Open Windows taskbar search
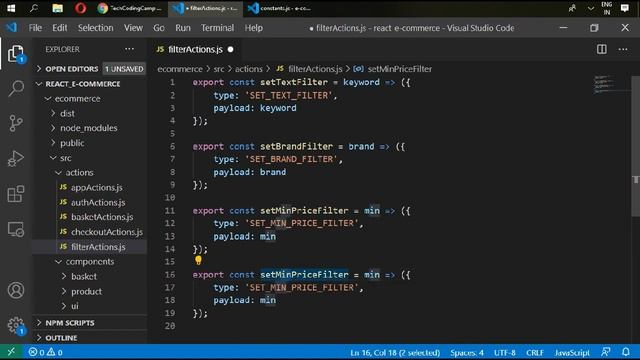This screenshot has height=360, width=640. pyautogui.click(x=34, y=8)
